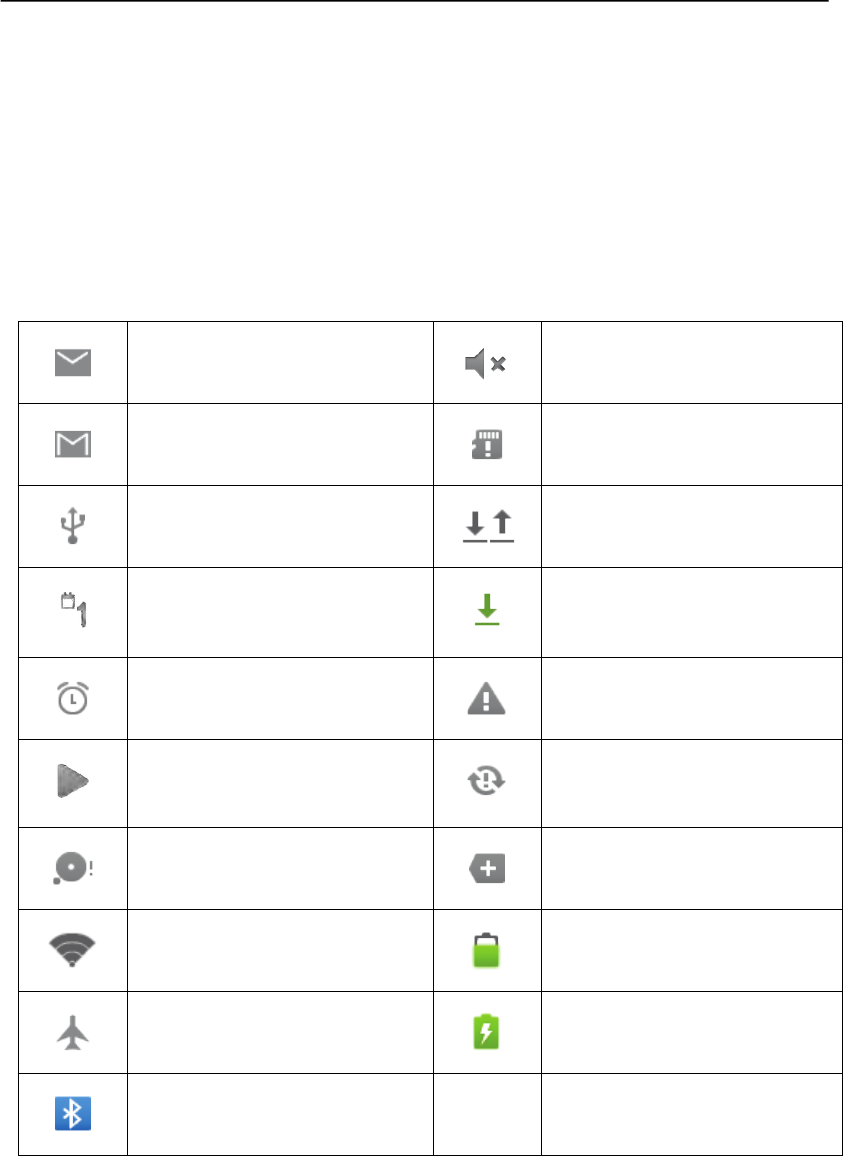Click the charging battery lightning icon
The image size is (843, 1156).
pos(487,1032)
